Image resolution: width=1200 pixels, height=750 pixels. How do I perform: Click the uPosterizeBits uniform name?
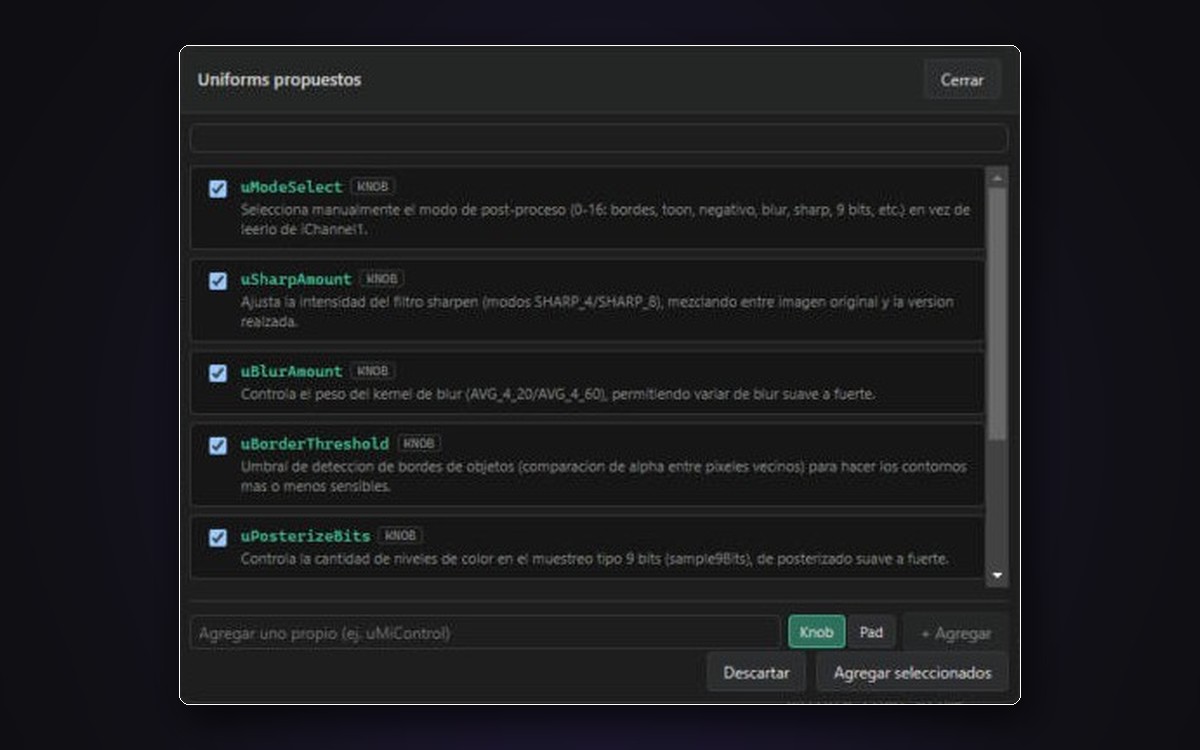coord(305,536)
